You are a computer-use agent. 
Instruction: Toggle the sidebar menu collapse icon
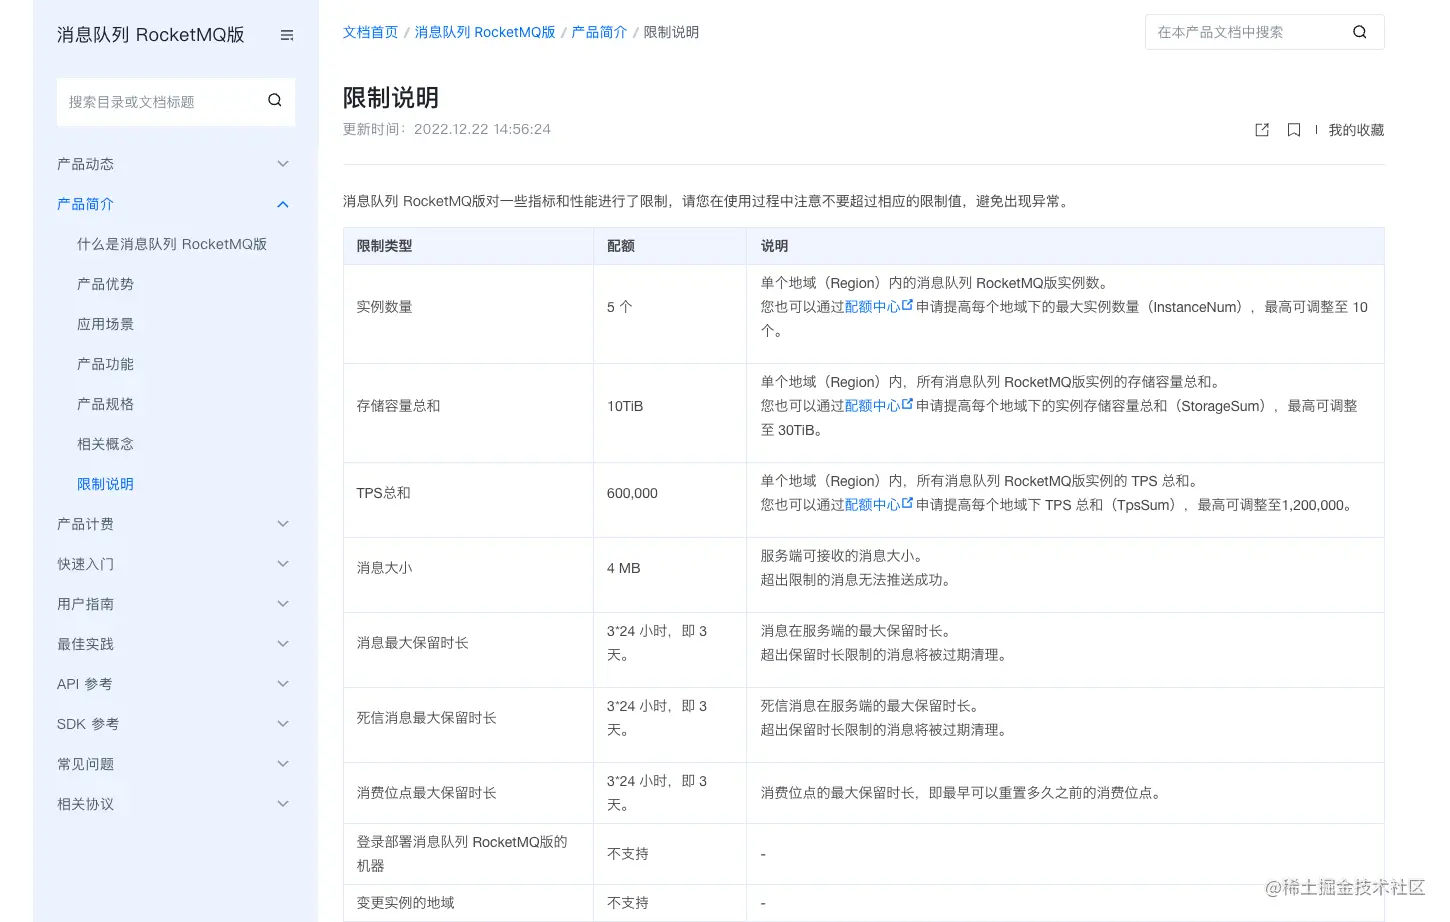click(x=287, y=35)
